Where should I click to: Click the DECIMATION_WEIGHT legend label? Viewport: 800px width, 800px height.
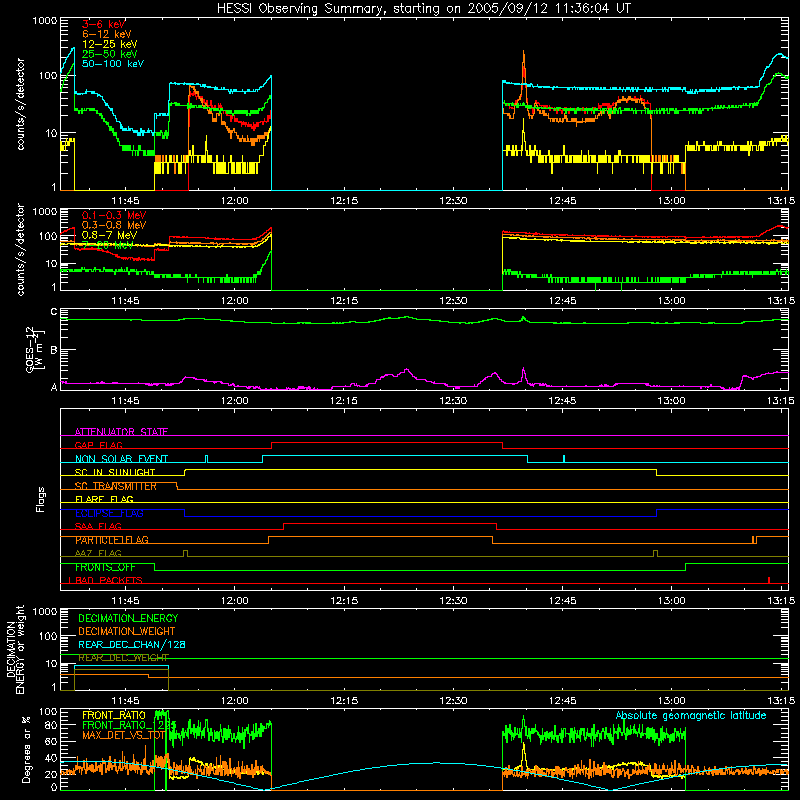pos(127,632)
